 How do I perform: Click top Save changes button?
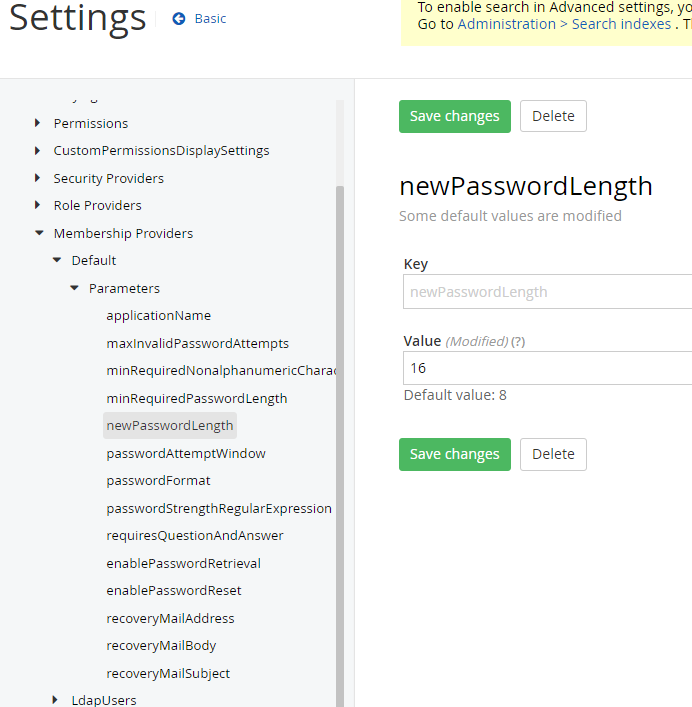(x=454, y=116)
